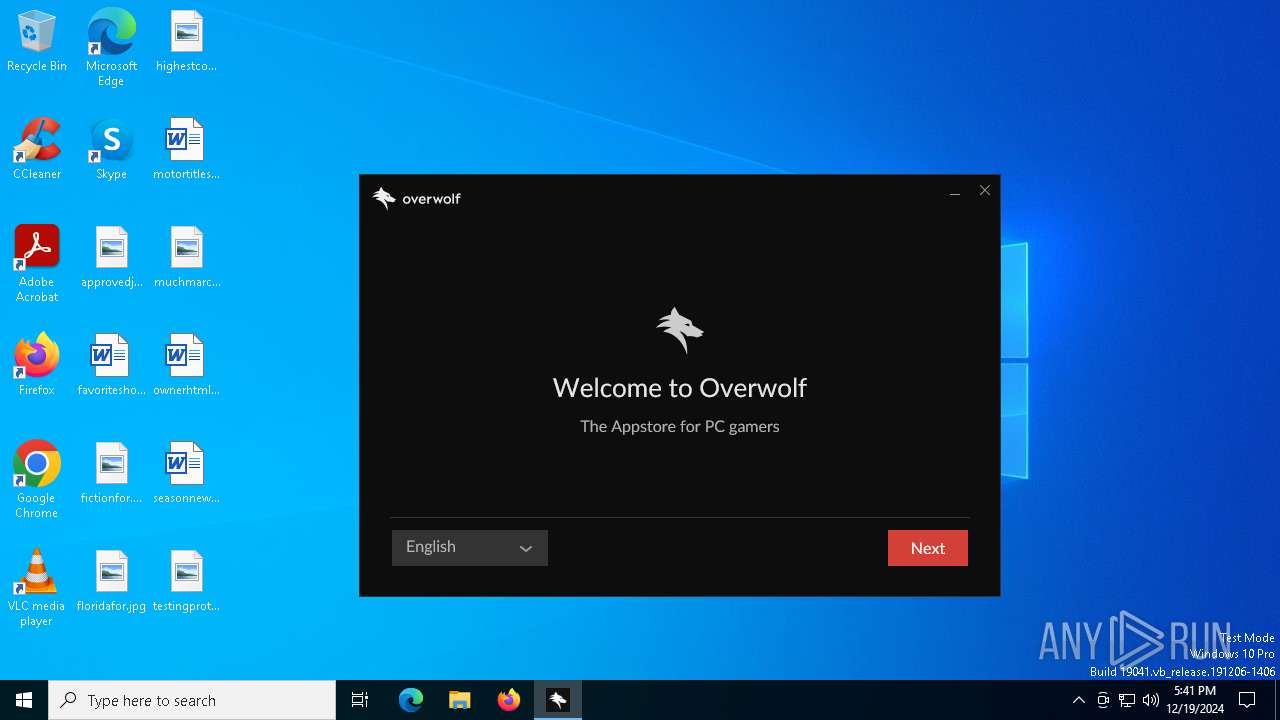The height and width of the screenshot is (720, 1280).
Task: Click the Show desktop sliver on the taskbar
Action: click(1277, 700)
